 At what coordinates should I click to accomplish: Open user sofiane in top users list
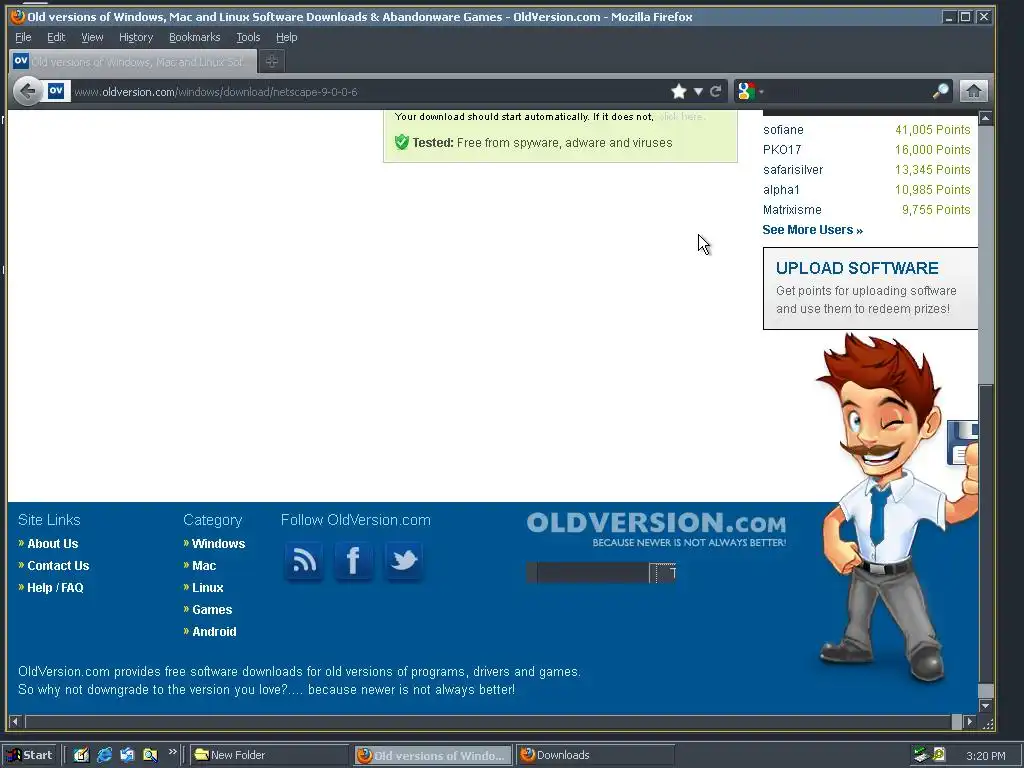783,130
